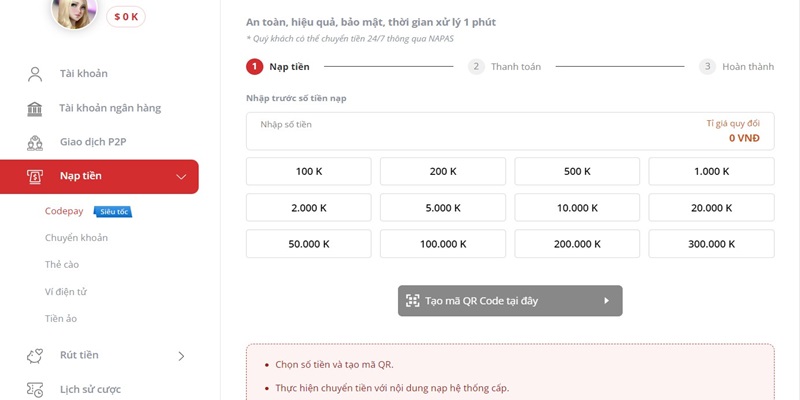Viewport: 800px width, 400px height.
Task: Click the Tài khoản person icon
Action: click(x=35, y=74)
